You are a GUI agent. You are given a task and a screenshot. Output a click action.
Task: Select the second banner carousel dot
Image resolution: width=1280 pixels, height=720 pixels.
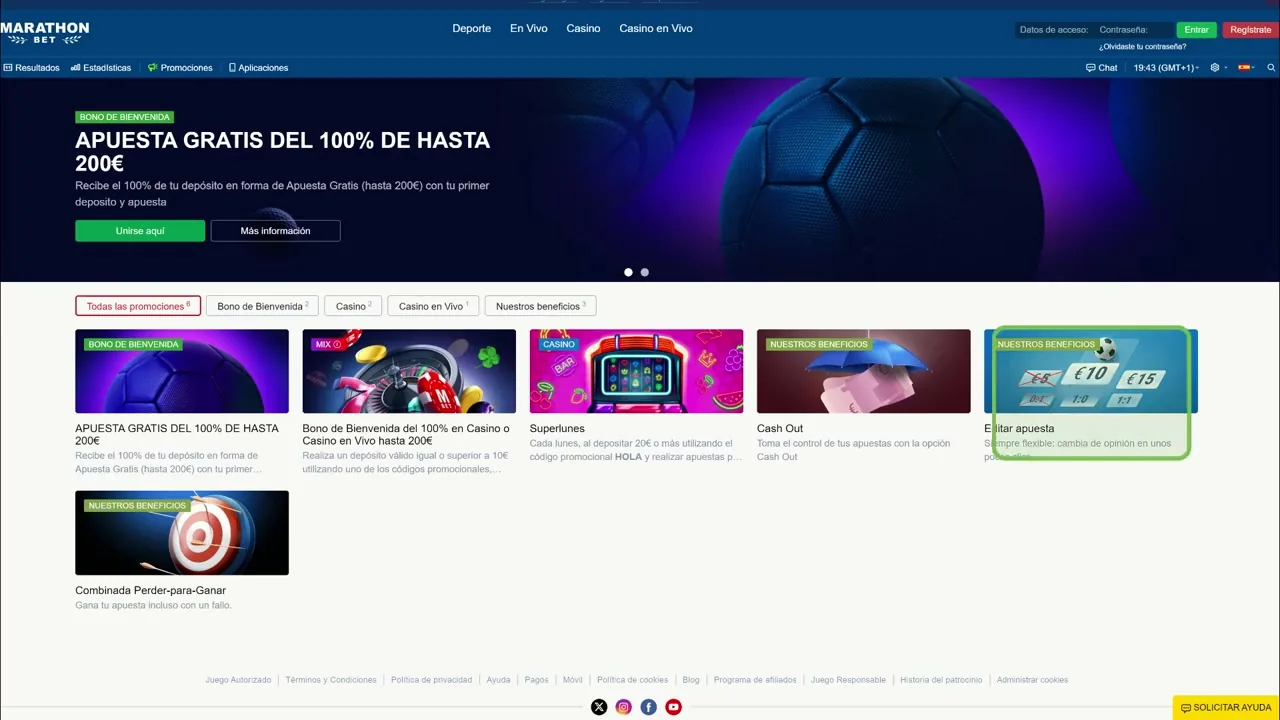click(x=644, y=272)
